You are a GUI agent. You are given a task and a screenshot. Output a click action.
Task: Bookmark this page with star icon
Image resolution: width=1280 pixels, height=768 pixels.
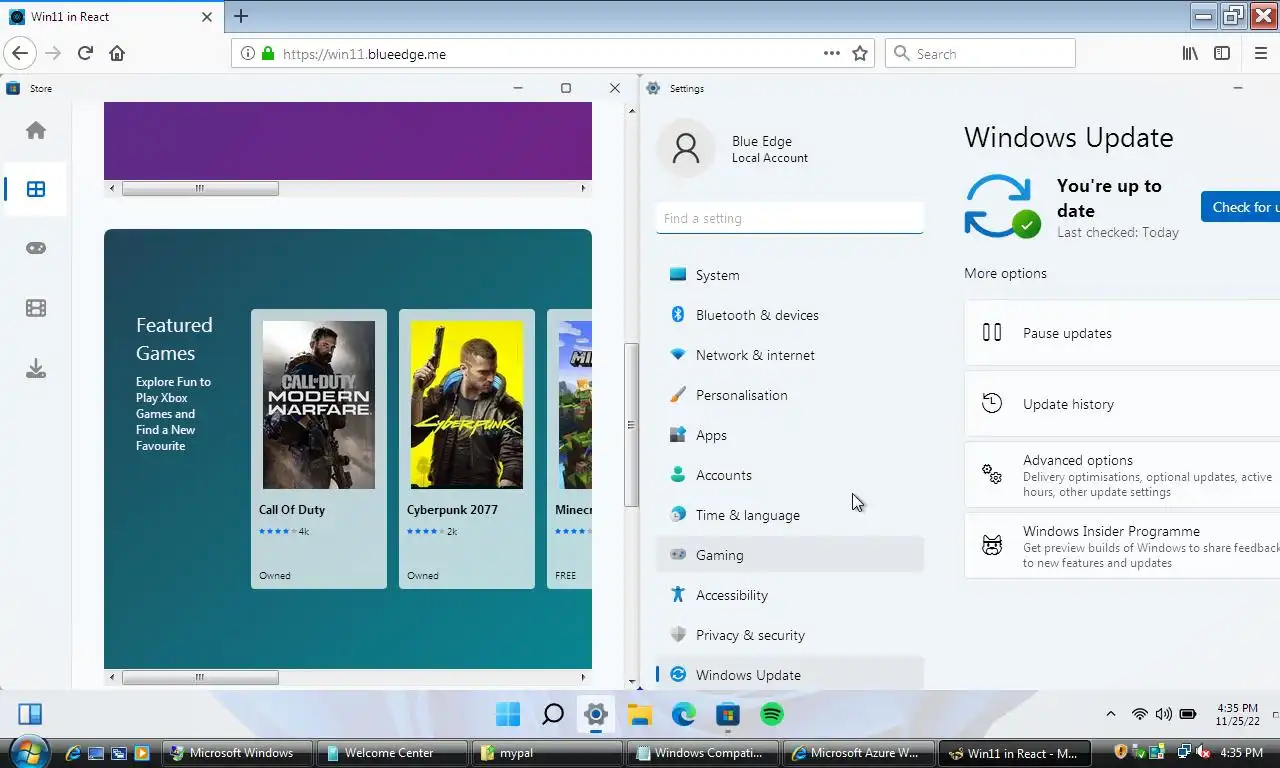coord(860,53)
